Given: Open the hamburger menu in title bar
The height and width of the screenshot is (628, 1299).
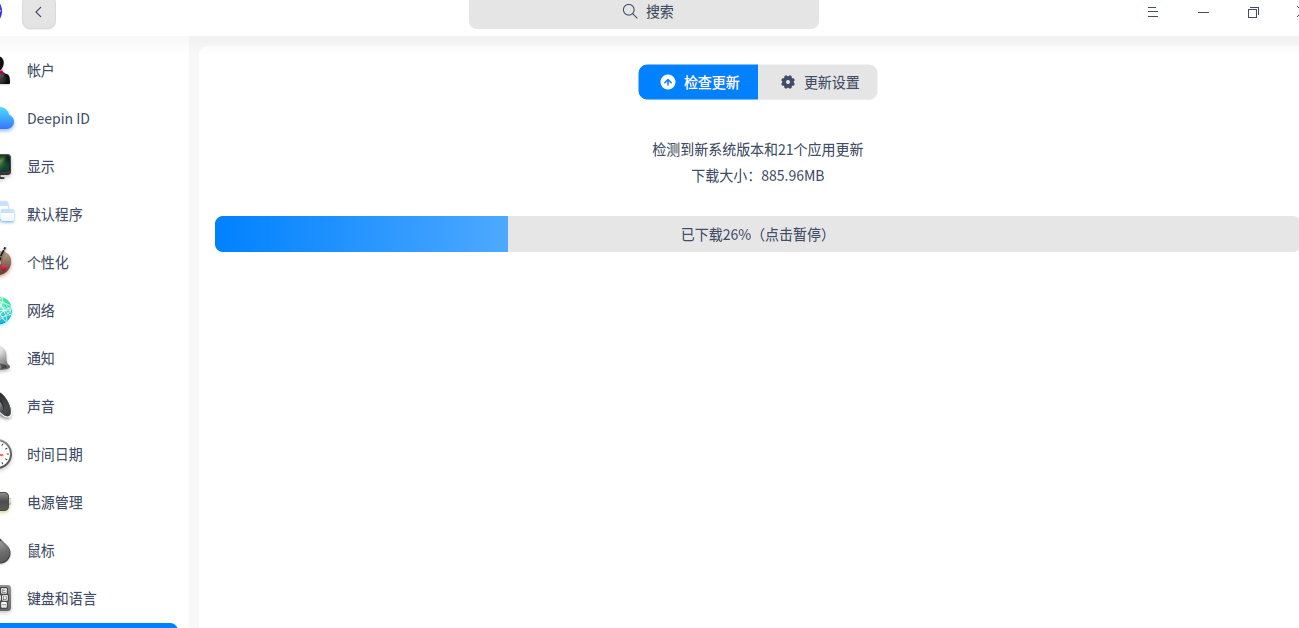Looking at the screenshot, I should pyautogui.click(x=1153, y=12).
